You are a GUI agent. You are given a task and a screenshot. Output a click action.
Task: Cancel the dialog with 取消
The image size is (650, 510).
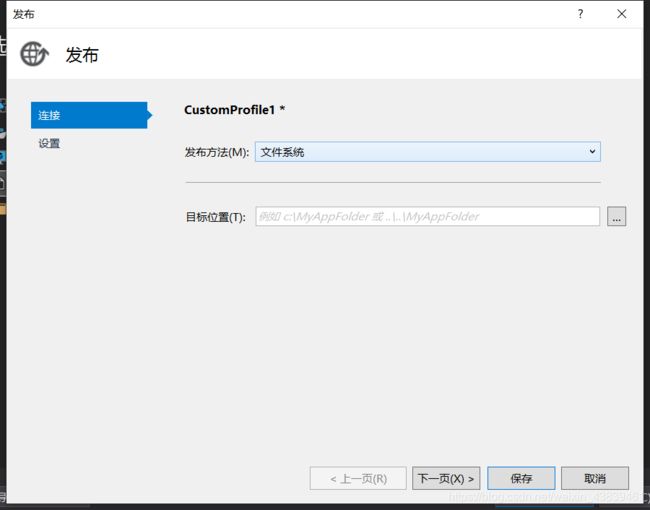tap(595, 478)
